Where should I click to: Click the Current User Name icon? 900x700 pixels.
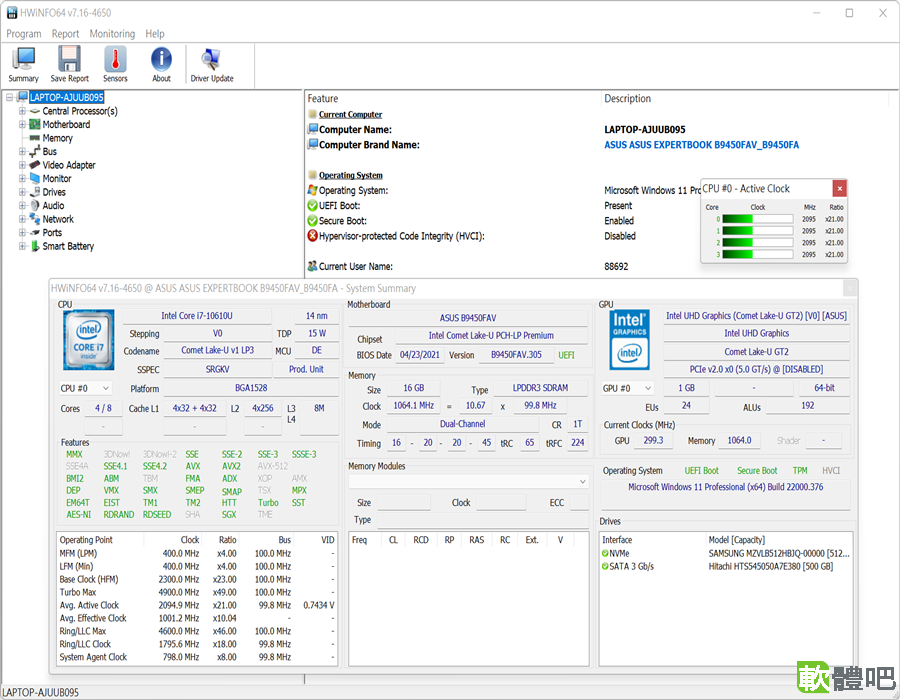[x=312, y=266]
